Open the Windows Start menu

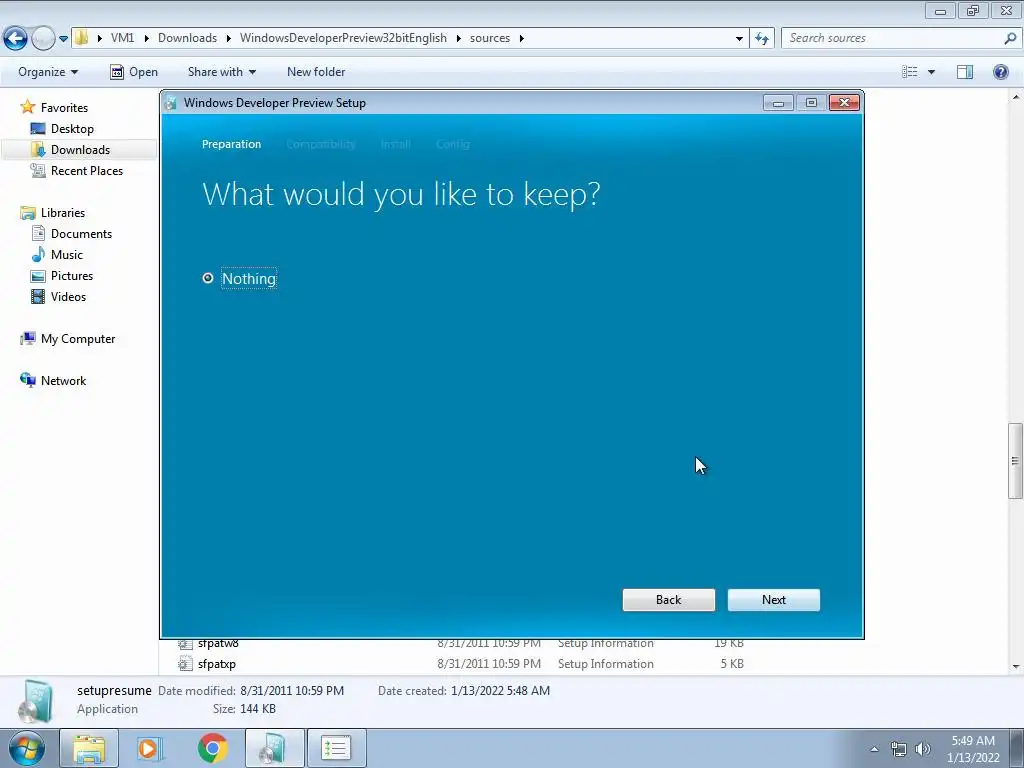[x=27, y=748]
